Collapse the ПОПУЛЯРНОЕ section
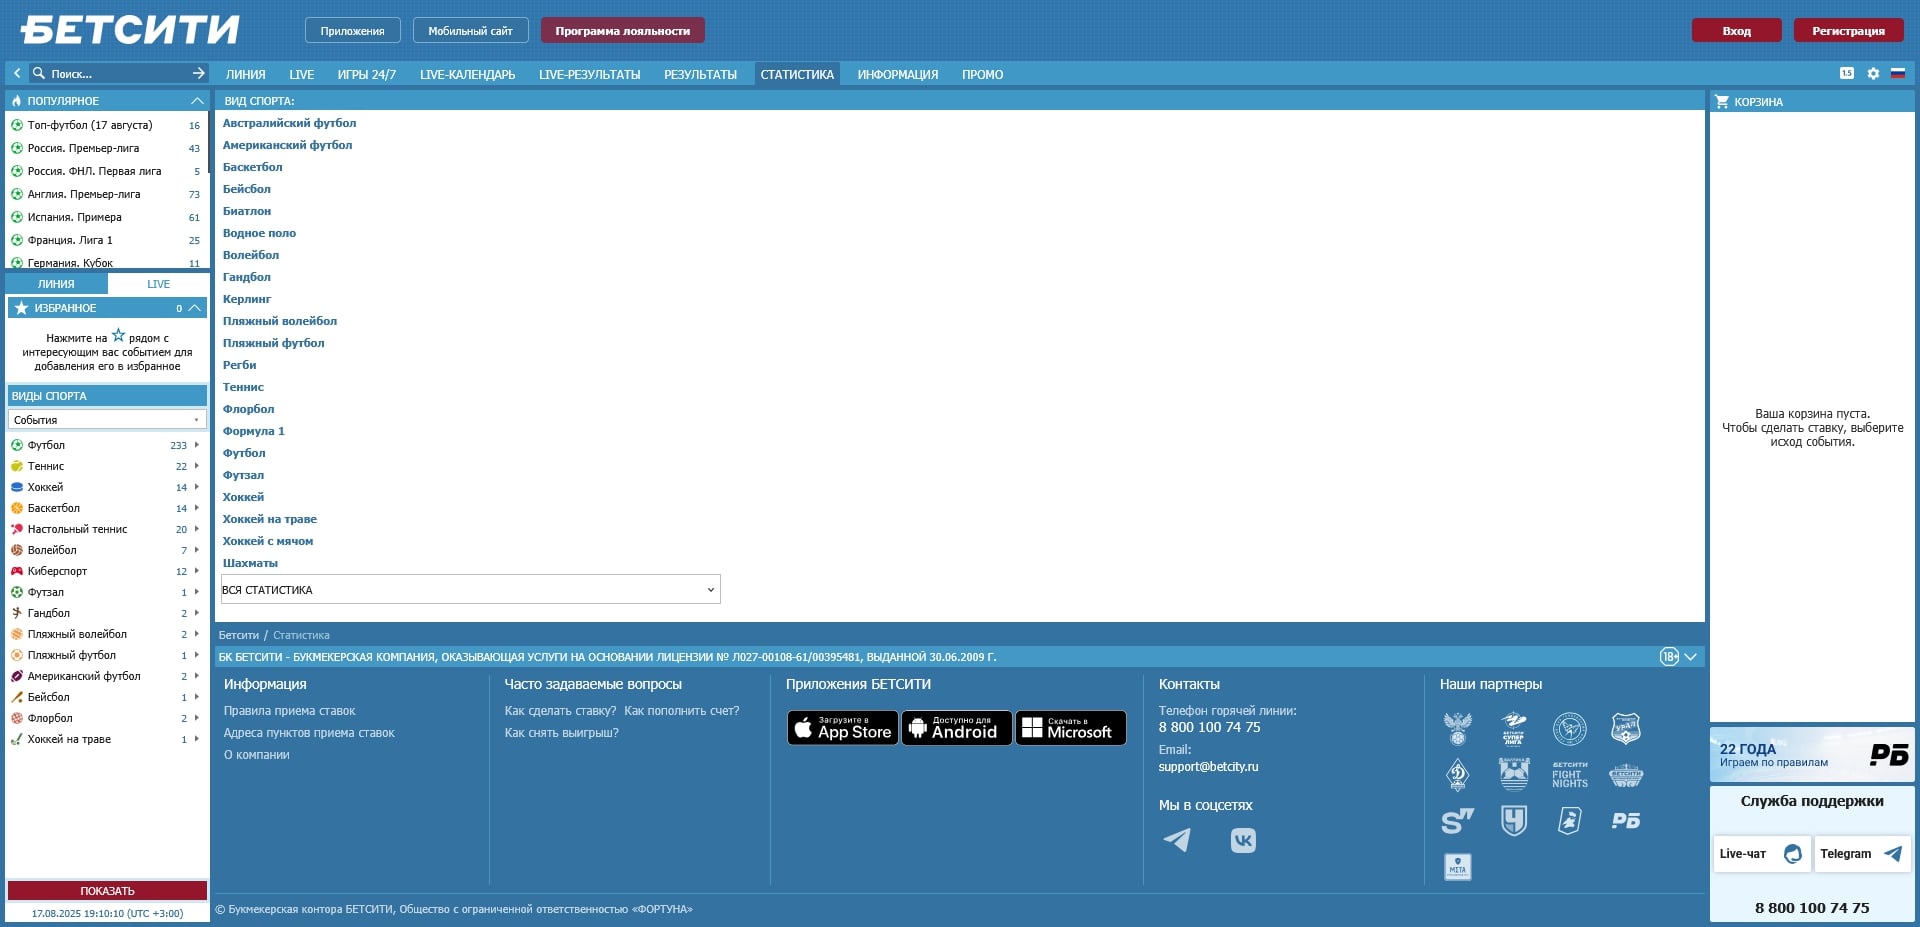Viewport: 1920px width, 927px height. pyautogui.click(x=197, y=101)
